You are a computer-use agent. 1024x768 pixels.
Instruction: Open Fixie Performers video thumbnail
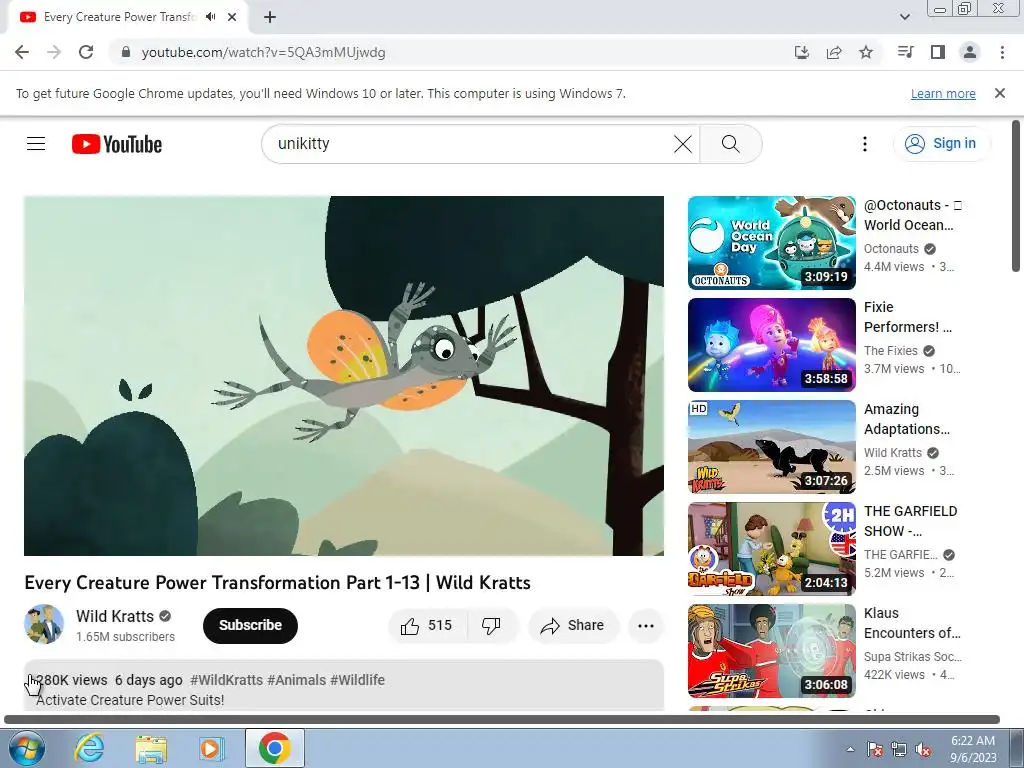(x=771, y=345)
